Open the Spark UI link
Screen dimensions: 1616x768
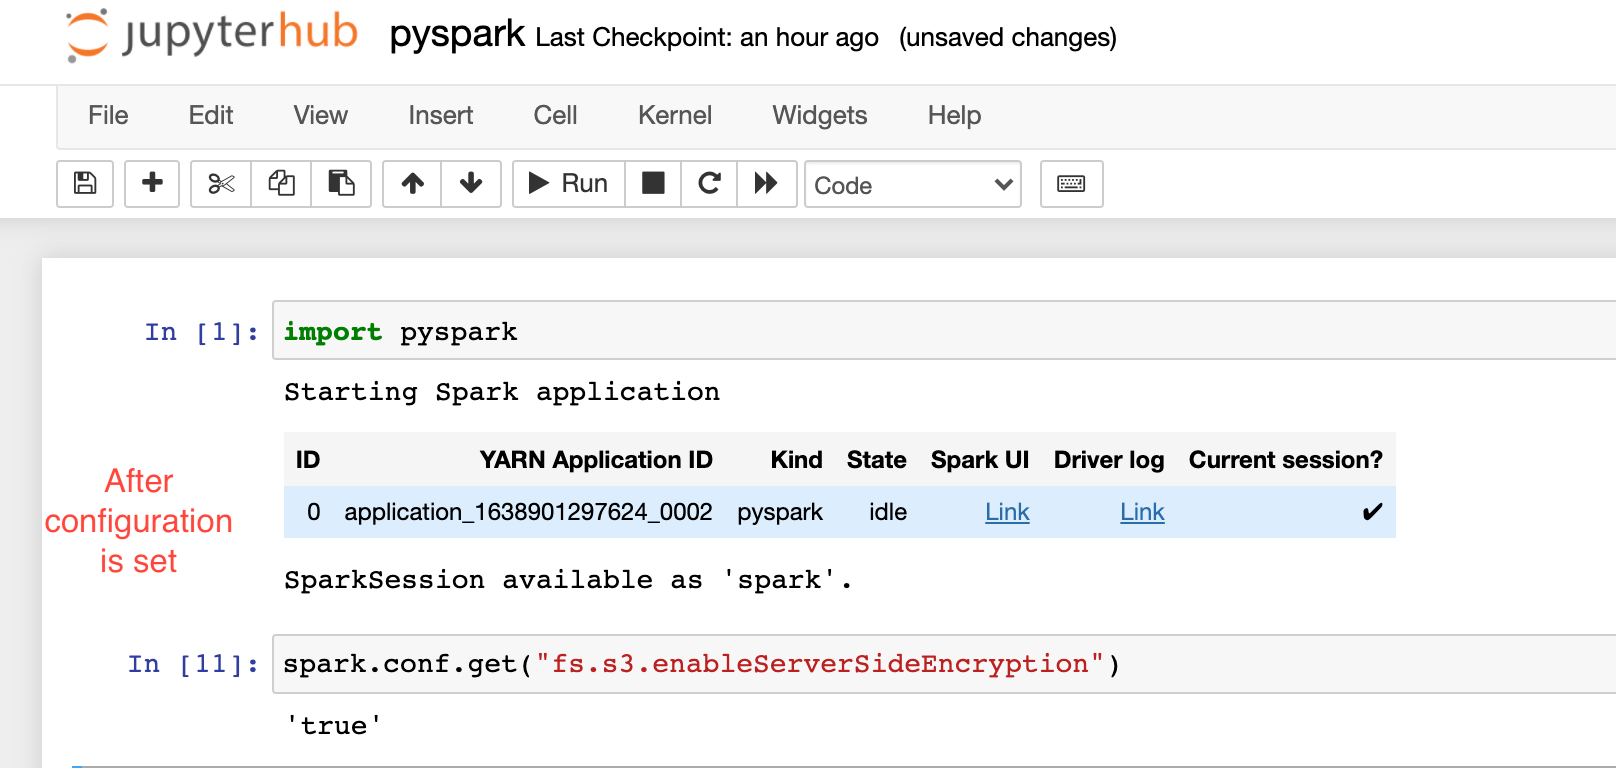coord(1007,512)
